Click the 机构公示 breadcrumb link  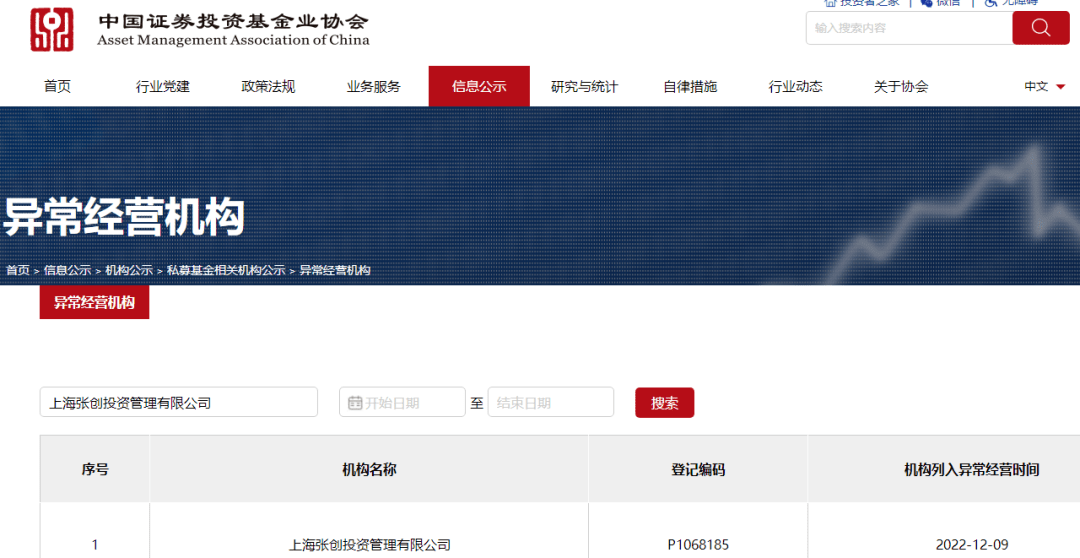point(129,271)
